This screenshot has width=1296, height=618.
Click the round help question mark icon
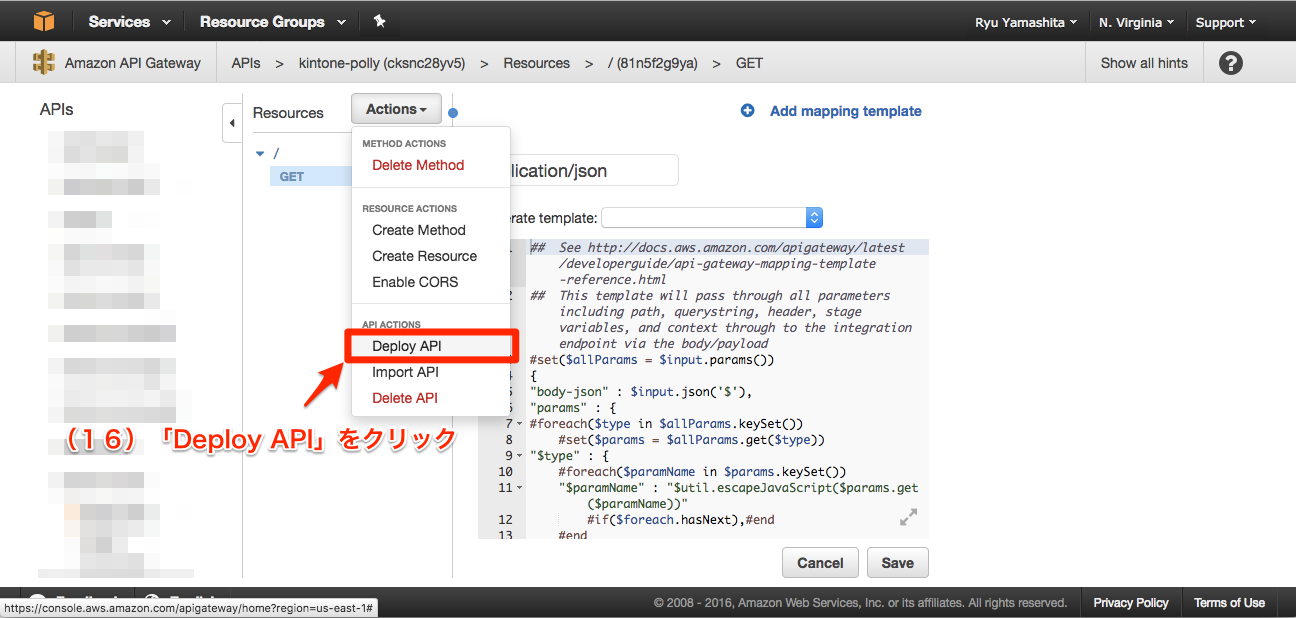[x=1229, y=62]
